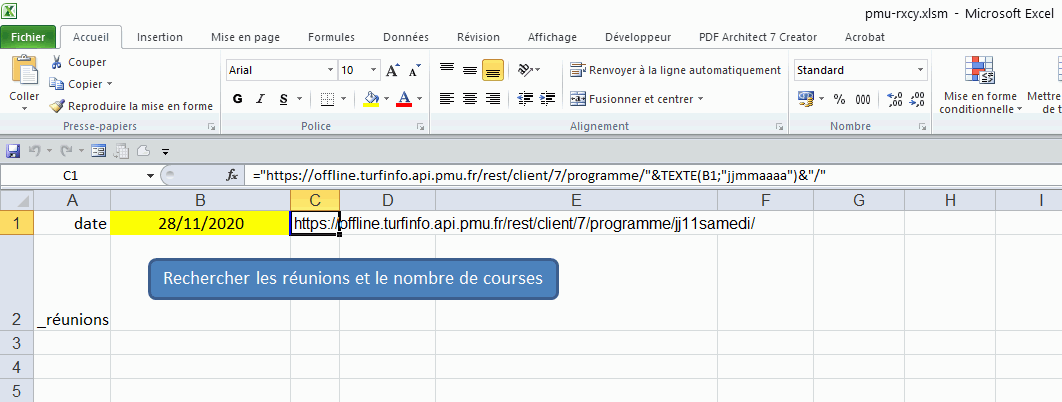1062x402 pixels.
Task: Align cell content to the middle
Action: [x=470, y=69]
